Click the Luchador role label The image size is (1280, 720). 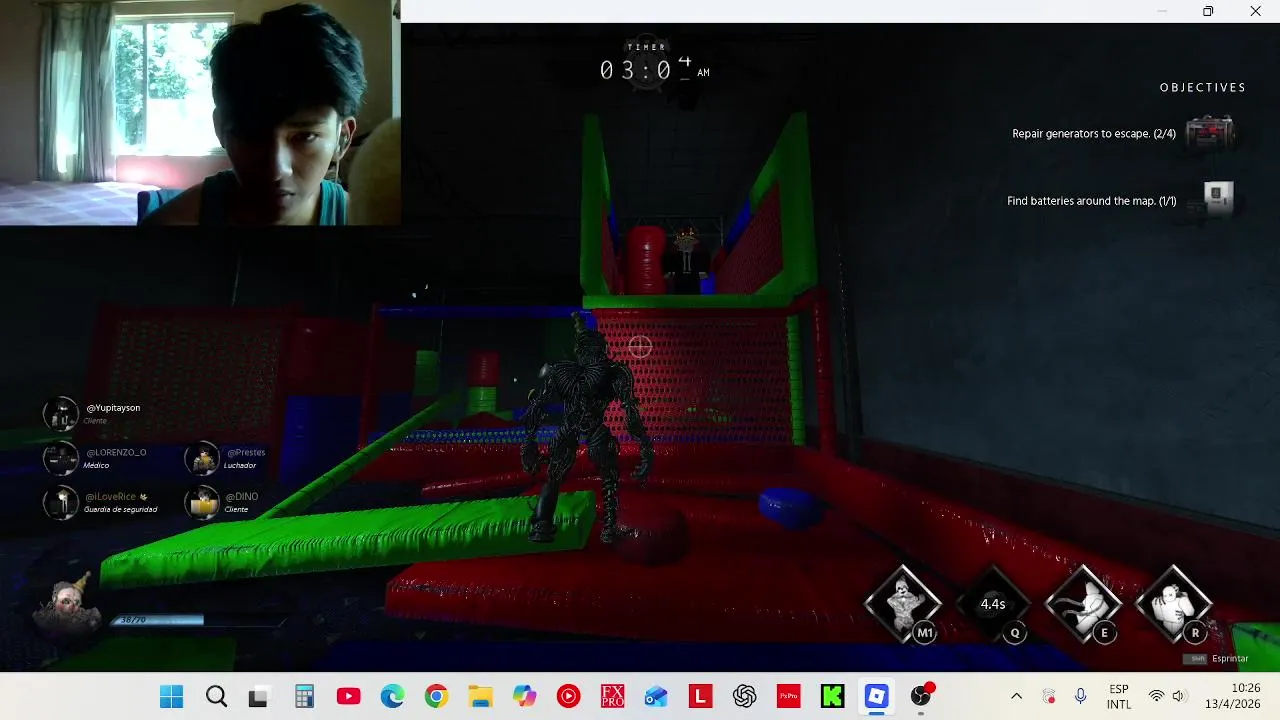point(241,466)
